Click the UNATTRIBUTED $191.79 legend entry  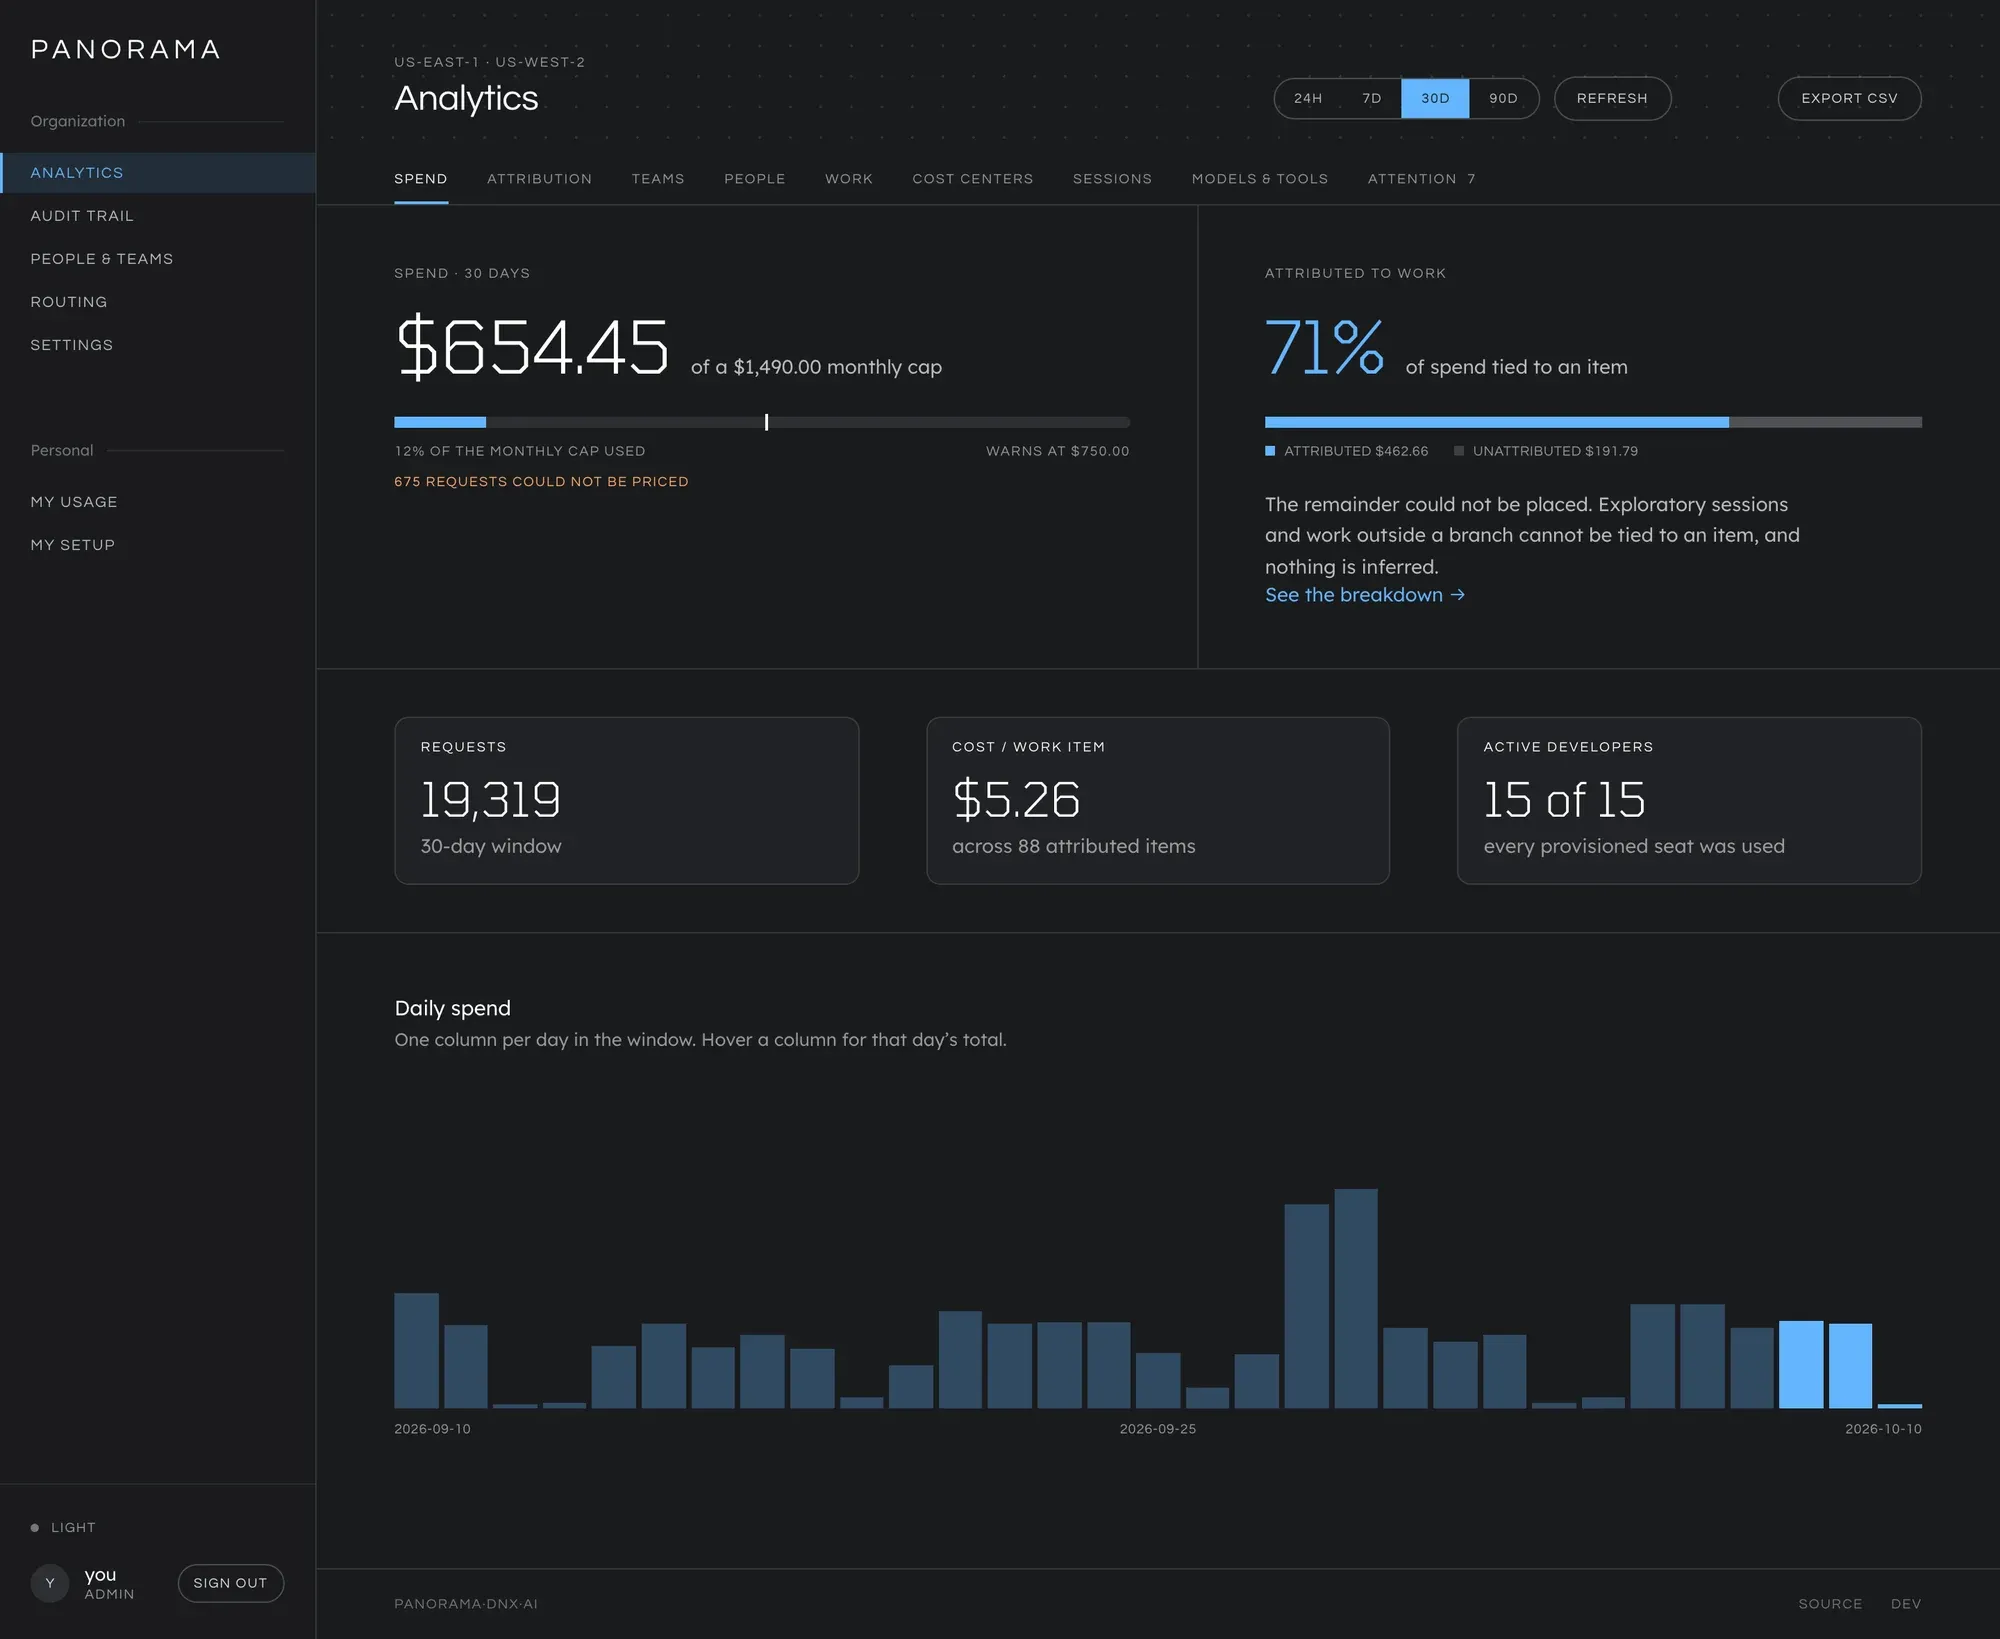[x=1546, y=451]
